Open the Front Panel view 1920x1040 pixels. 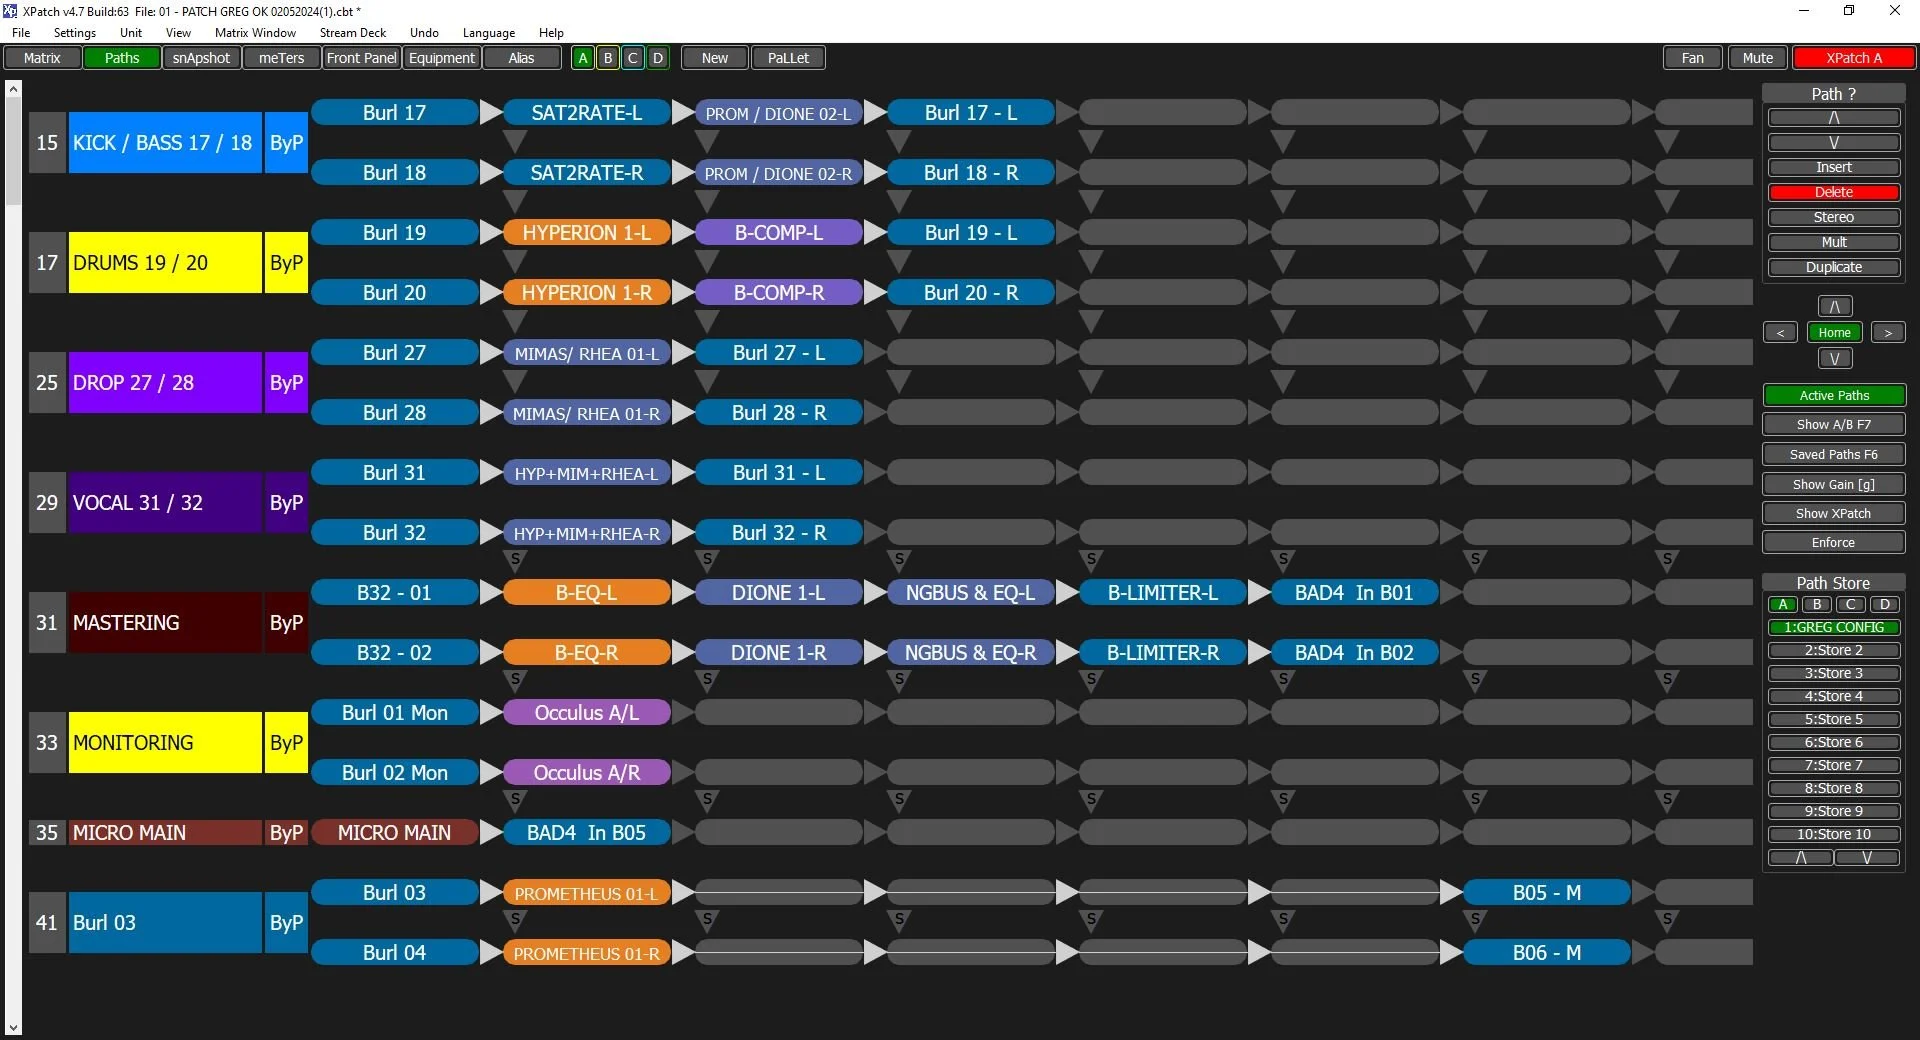coord(361,57)
